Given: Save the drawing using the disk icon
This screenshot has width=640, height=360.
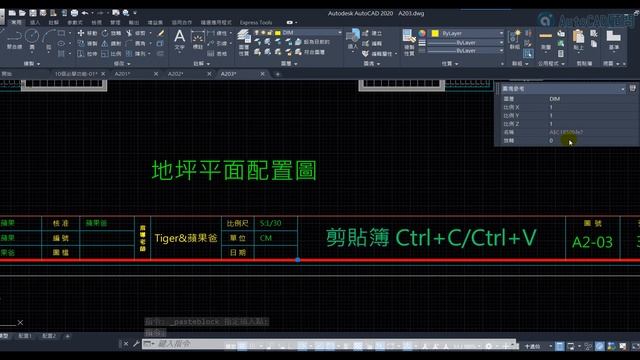Looking at the screenshot, I should [x=33, y=13].
